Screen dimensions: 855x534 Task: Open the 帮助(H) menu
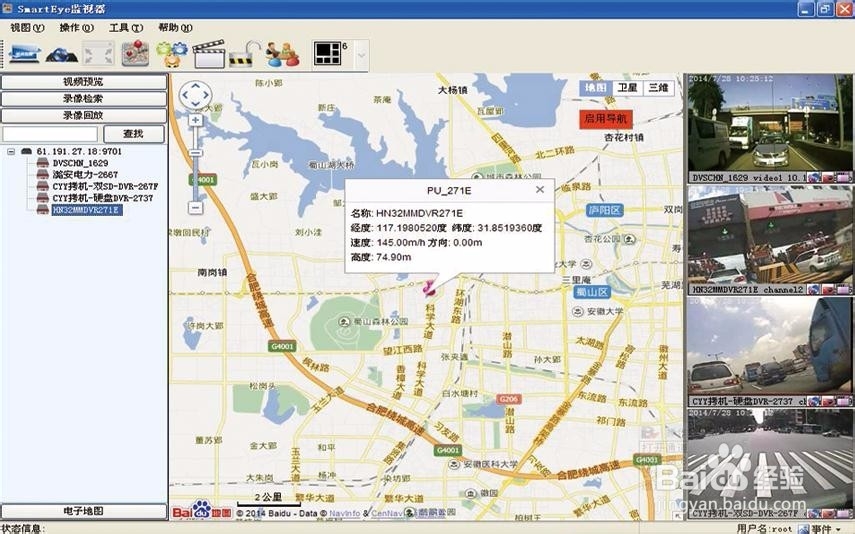click(x=175, y=27)
